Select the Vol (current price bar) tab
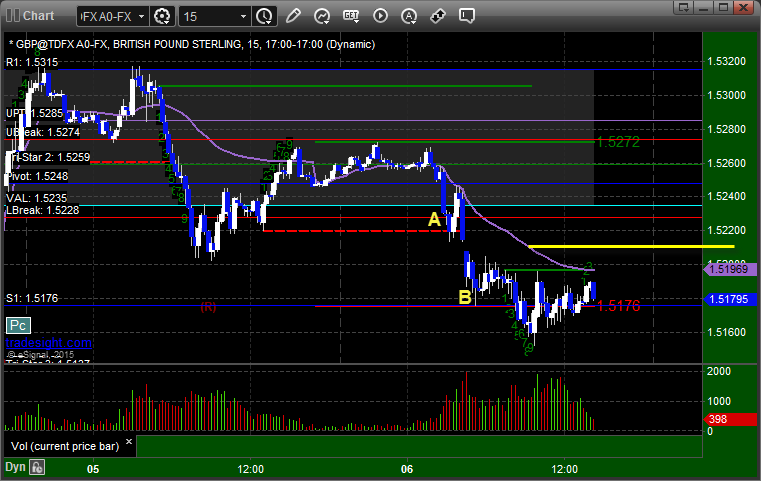This screenshot has width=761, height=481. point(65,446)
